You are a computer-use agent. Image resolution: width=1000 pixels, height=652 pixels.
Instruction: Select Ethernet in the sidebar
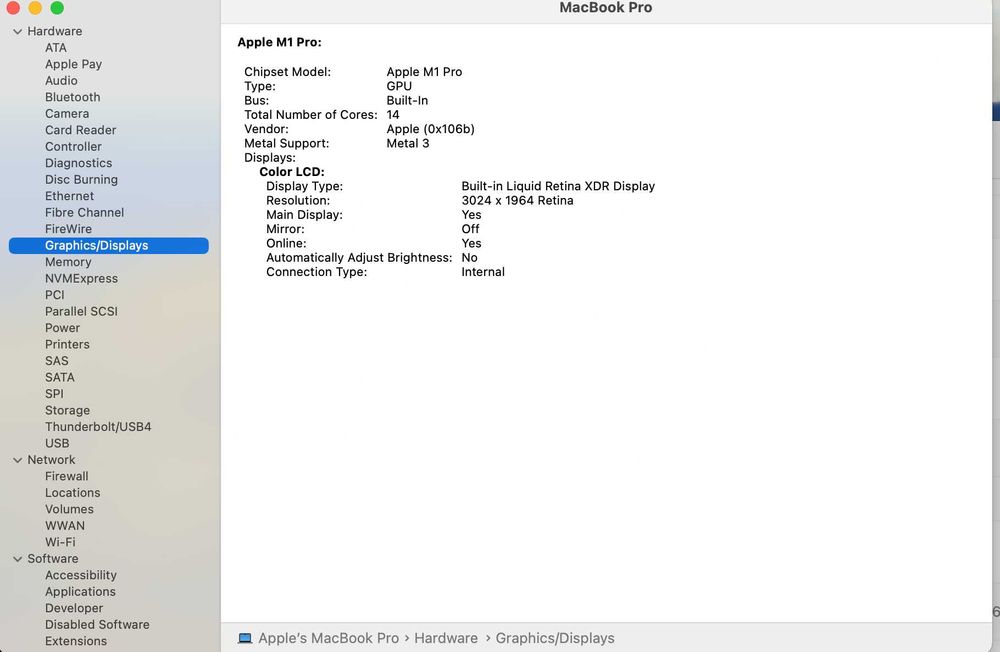70,196
